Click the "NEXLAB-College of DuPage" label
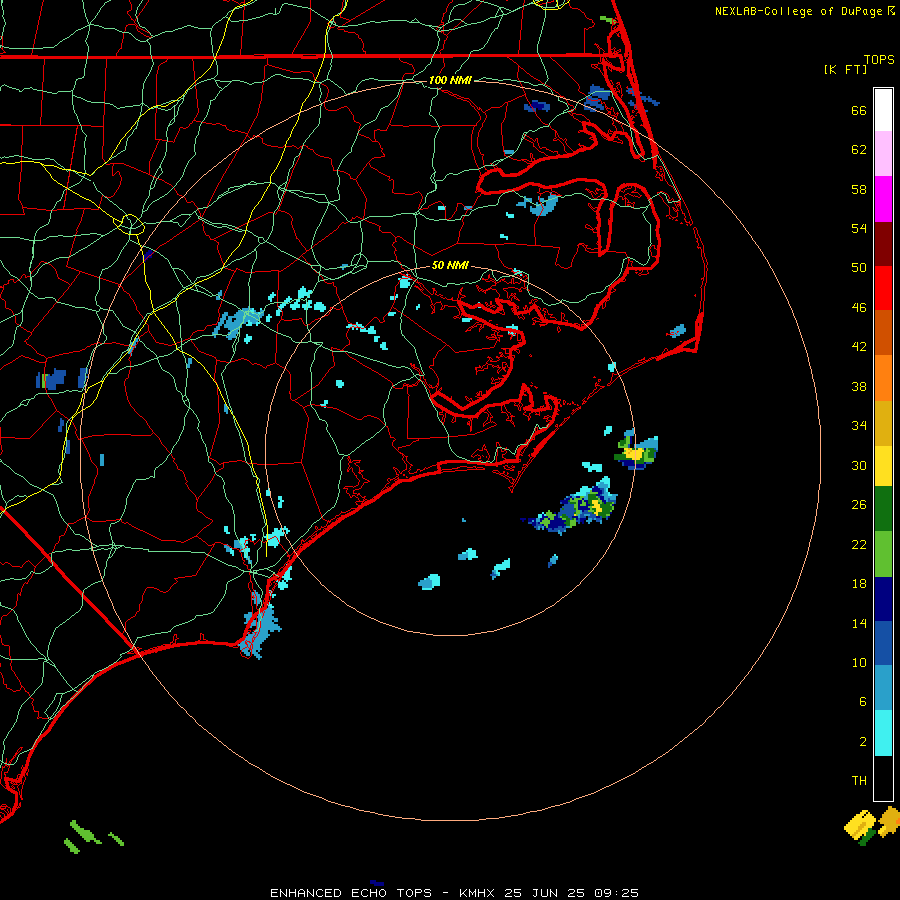Viewport: 900px width, 900px height. coord(798,11)
